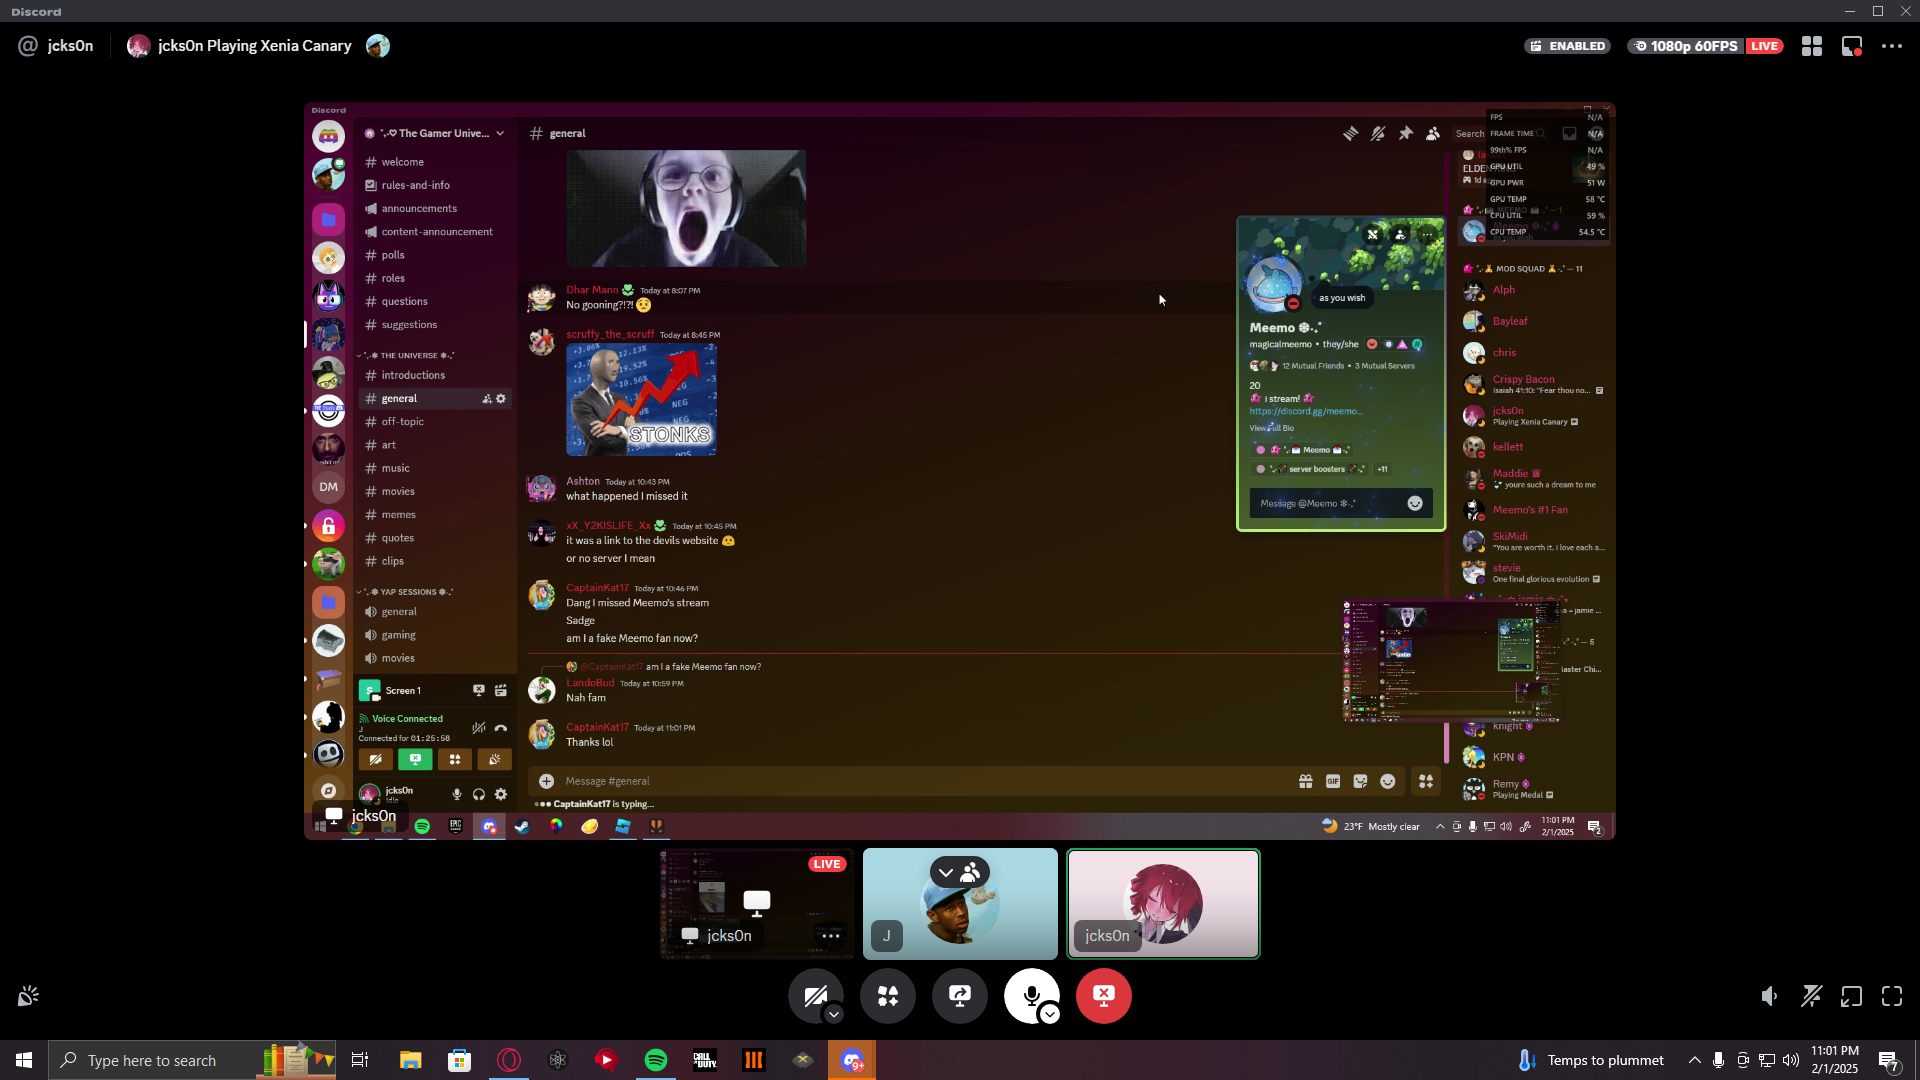The width and height of the screenshot is (1920, 1080).
Task: Open more options ellipsis in header
Action: 1892,46
